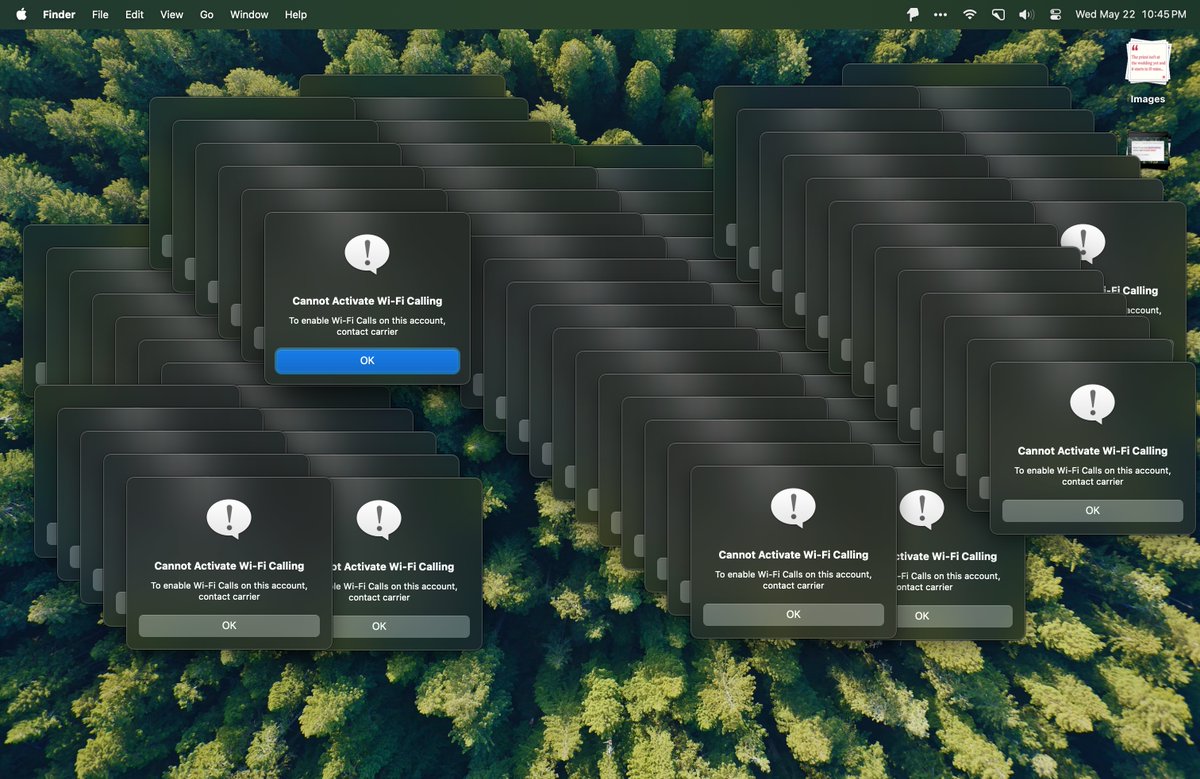This screenshot has width=1200, height=779.
Task: Open the Apple menu
Action: pos(20,14)
